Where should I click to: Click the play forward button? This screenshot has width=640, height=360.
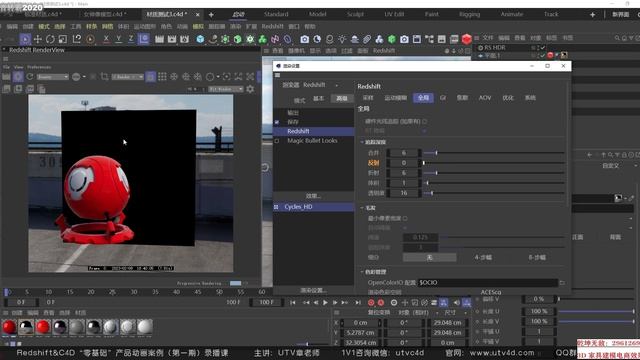pos(325,302)
